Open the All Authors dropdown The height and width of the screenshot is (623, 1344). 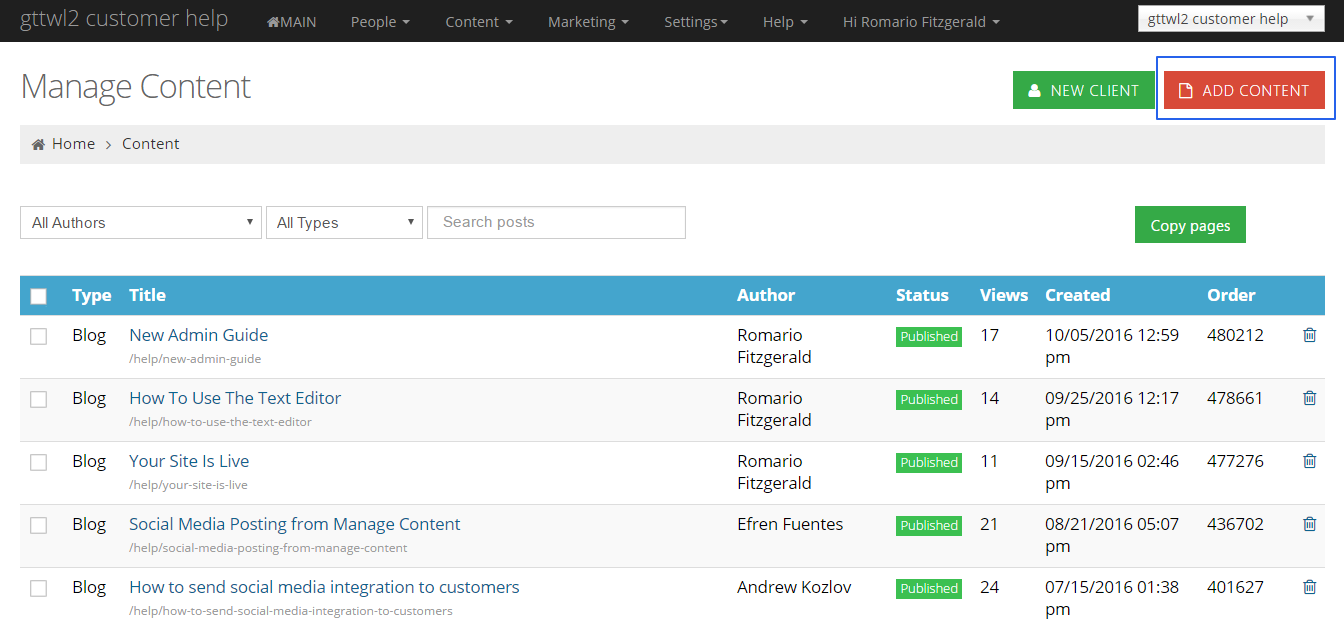141,223
